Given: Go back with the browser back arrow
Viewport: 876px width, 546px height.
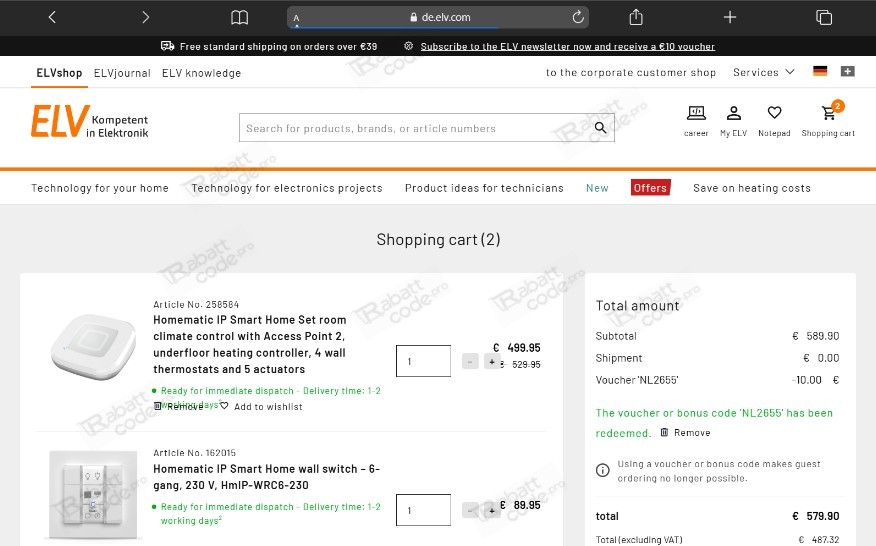Looking at the screenshot, I should click(52, 17).
